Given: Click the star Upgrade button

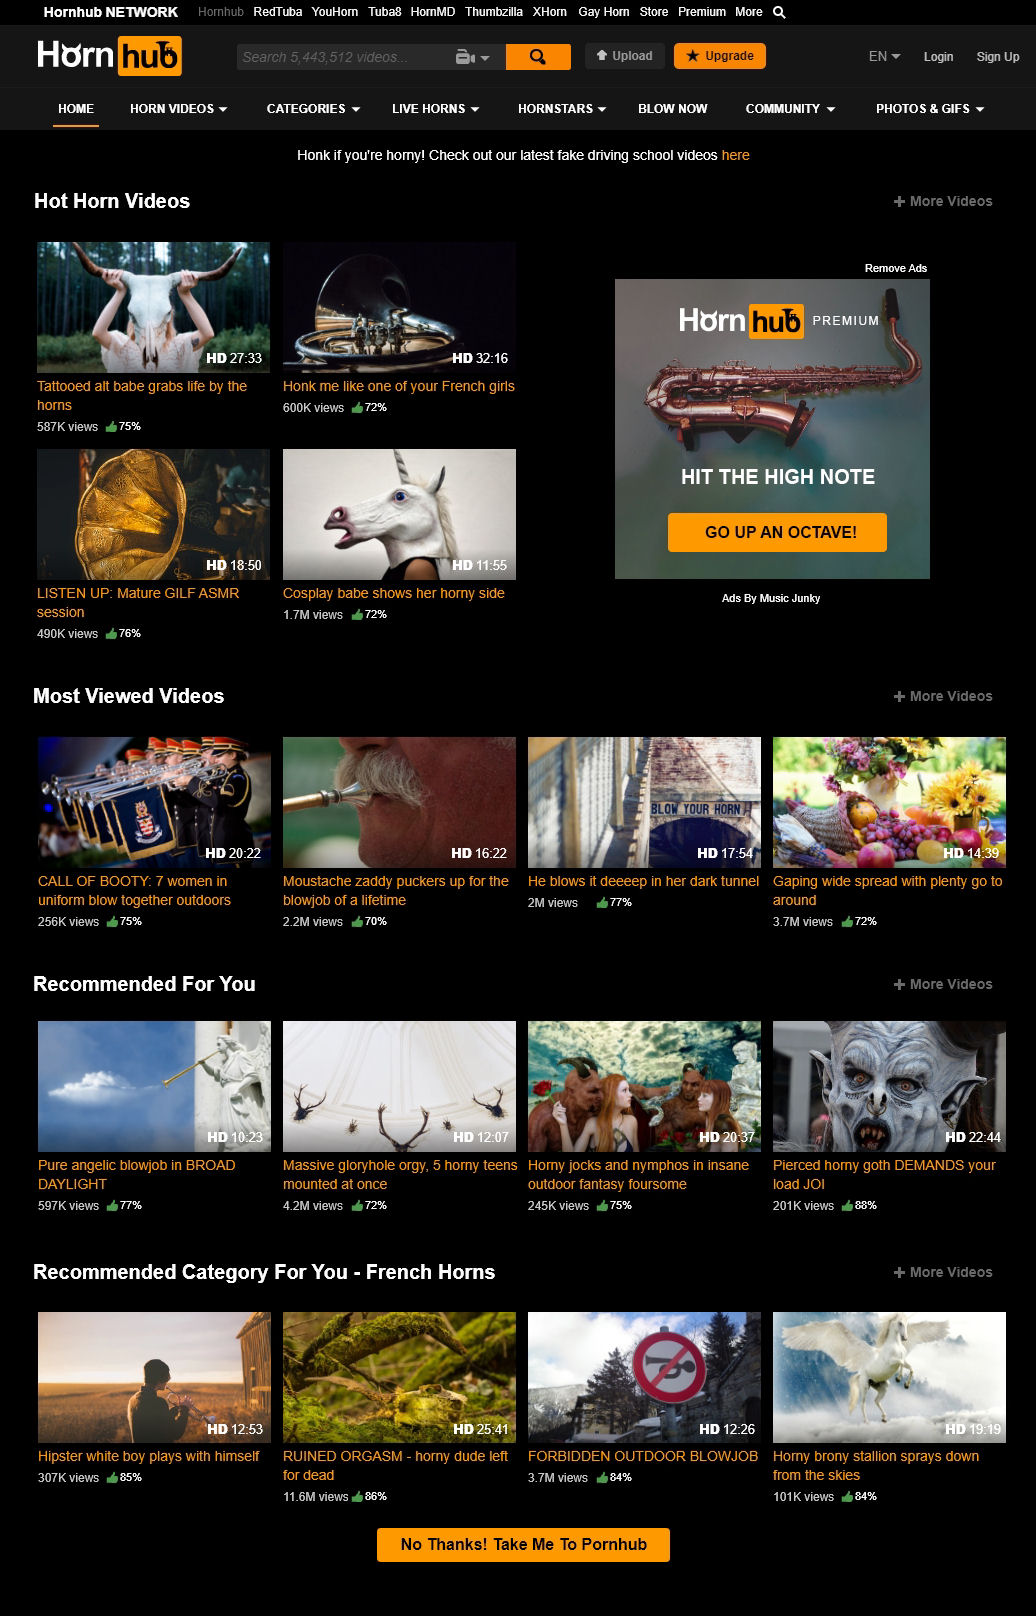Looking at the screenshot, I should [720, 56].
